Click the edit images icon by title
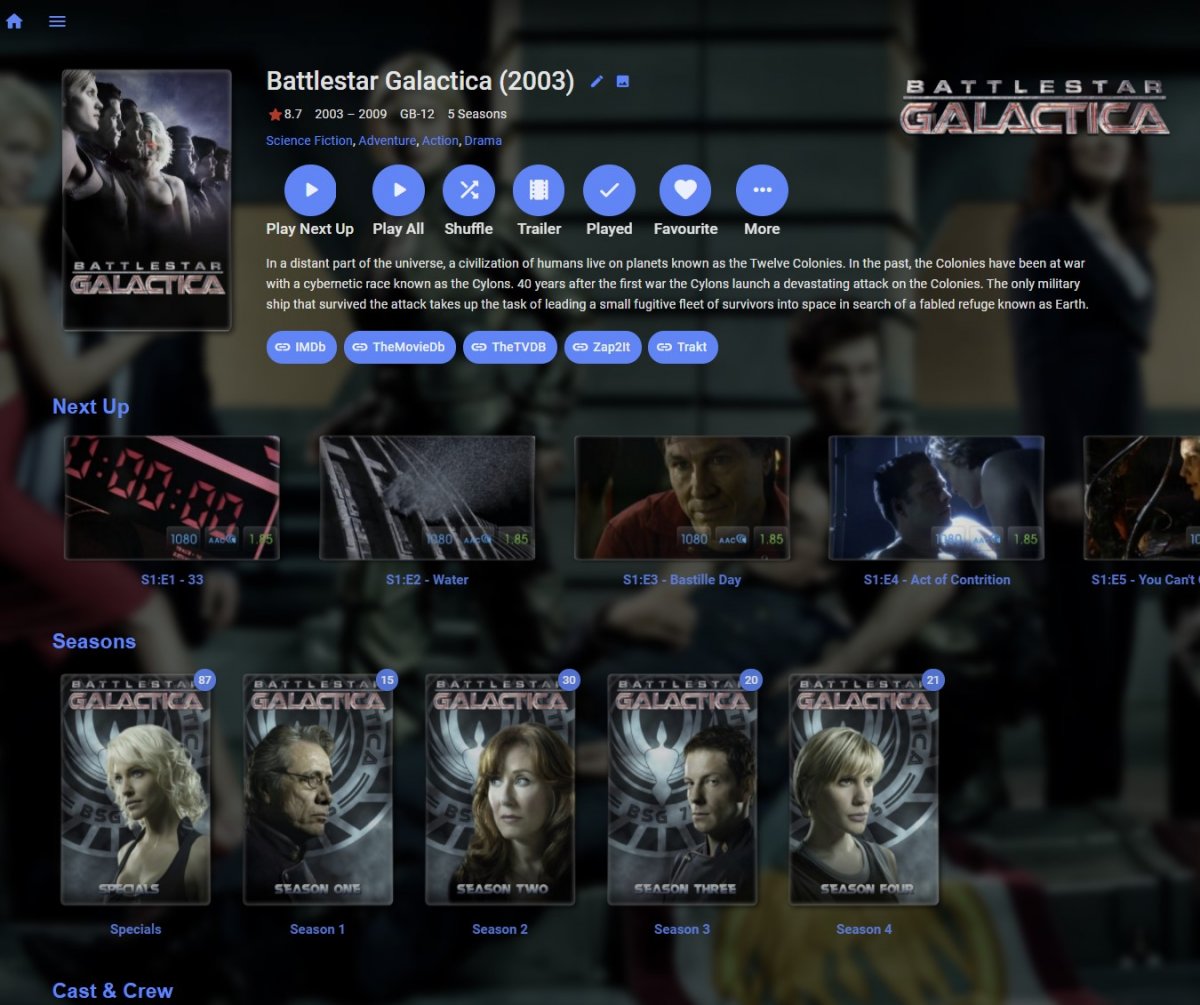The image size is (1200, 1005). coord(623,82)
